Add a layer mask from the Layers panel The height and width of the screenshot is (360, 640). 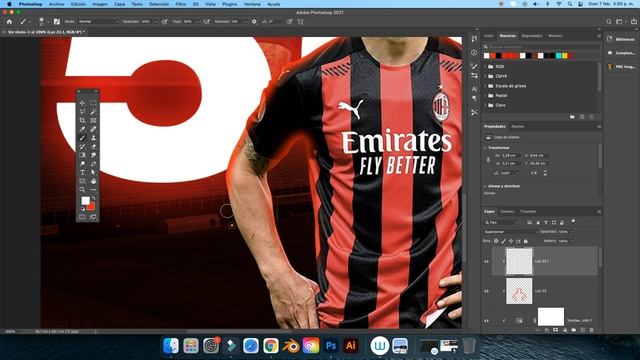[556, 330]
